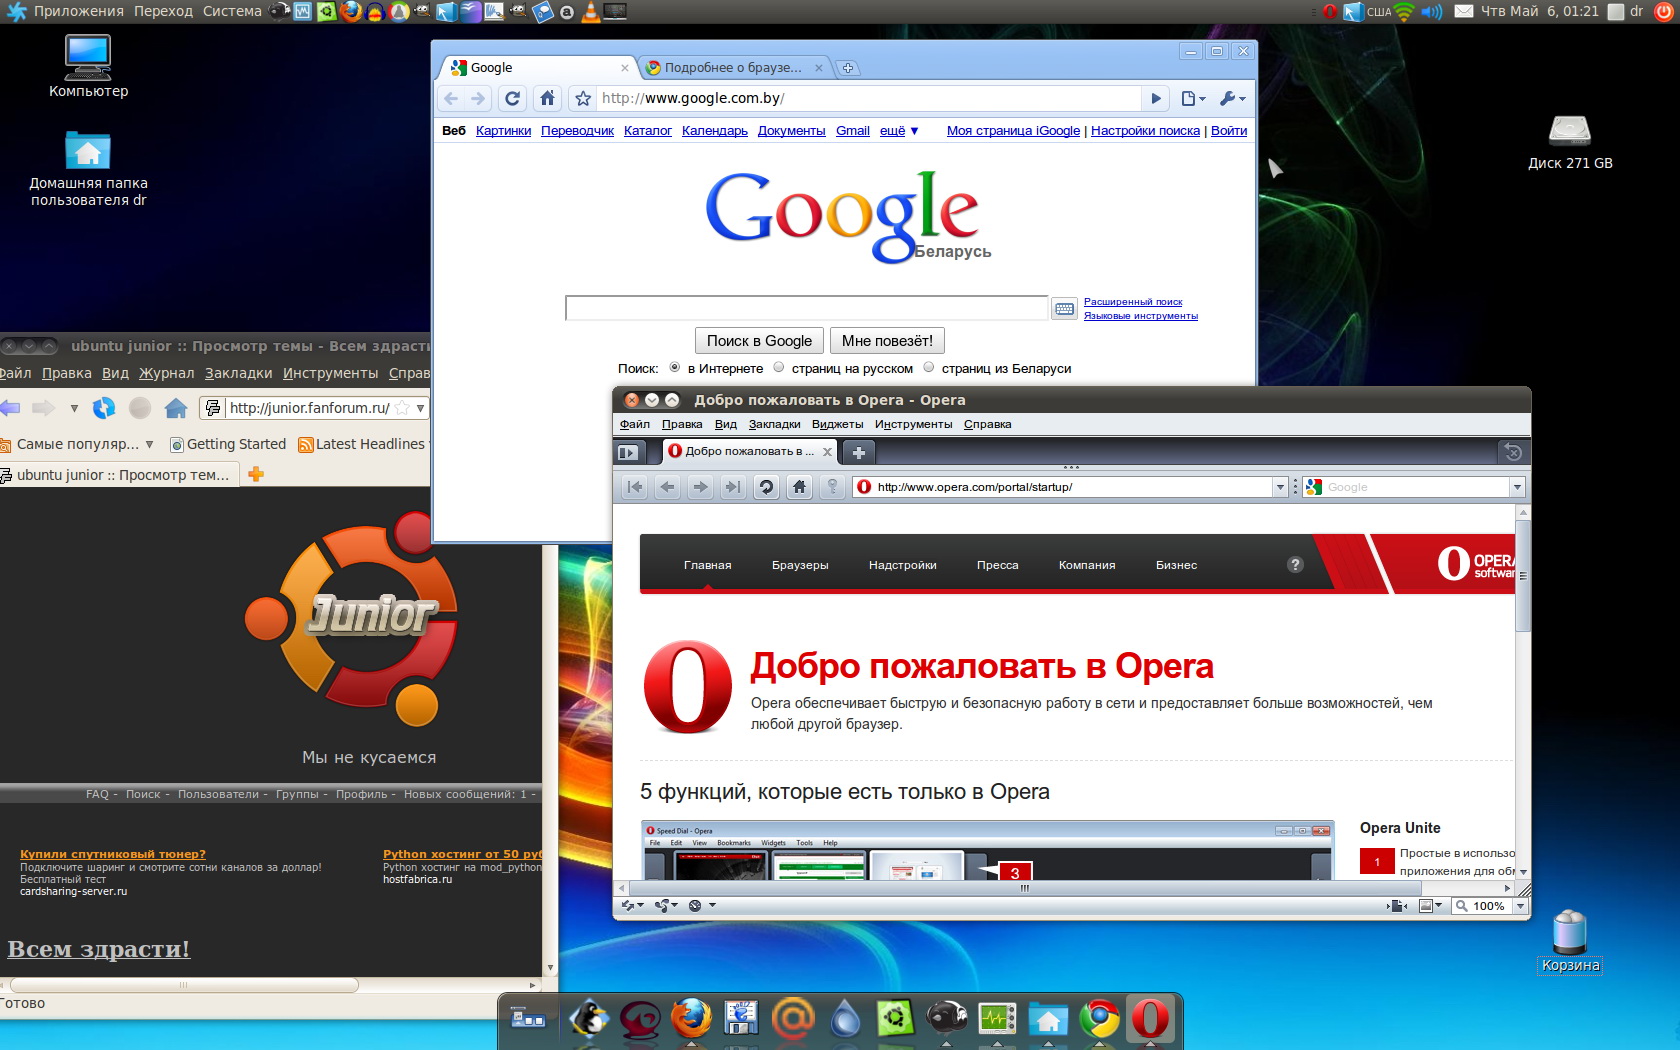Open the Журнал menu in Firefox

pos(167,373)
